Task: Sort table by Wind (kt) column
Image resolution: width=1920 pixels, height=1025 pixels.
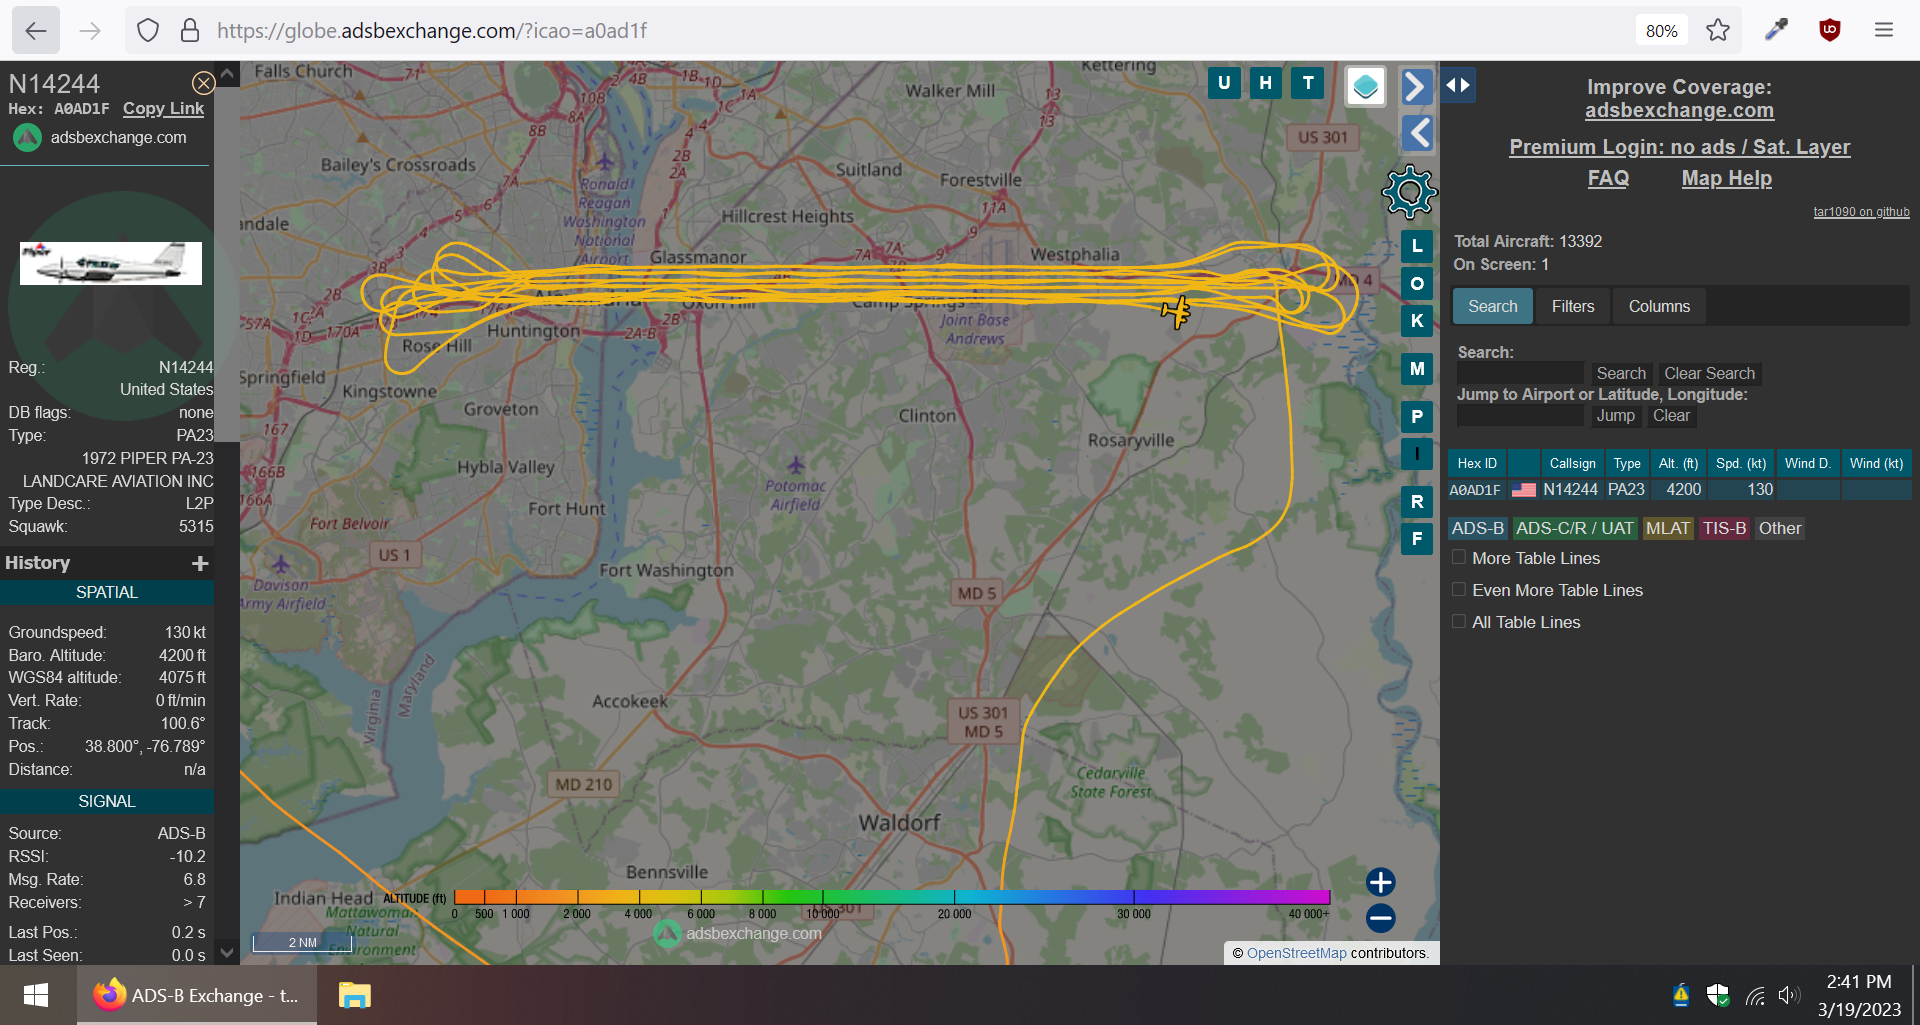Action: [1876, 463]
